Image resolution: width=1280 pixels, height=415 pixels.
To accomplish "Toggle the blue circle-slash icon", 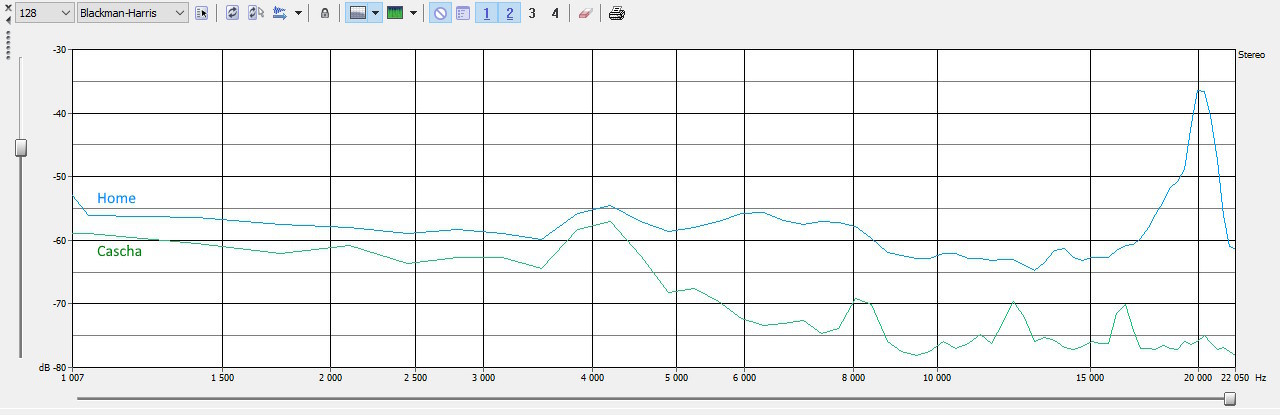I will [440, 13].
